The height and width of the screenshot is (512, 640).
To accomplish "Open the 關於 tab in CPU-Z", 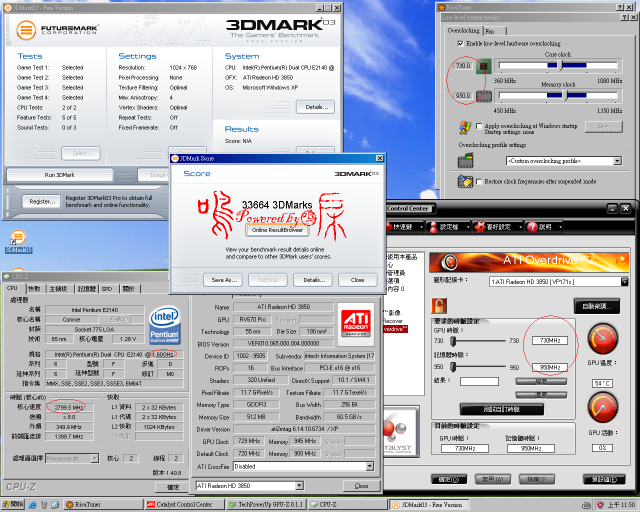I will pyautogui.click(x=129, y=289).
